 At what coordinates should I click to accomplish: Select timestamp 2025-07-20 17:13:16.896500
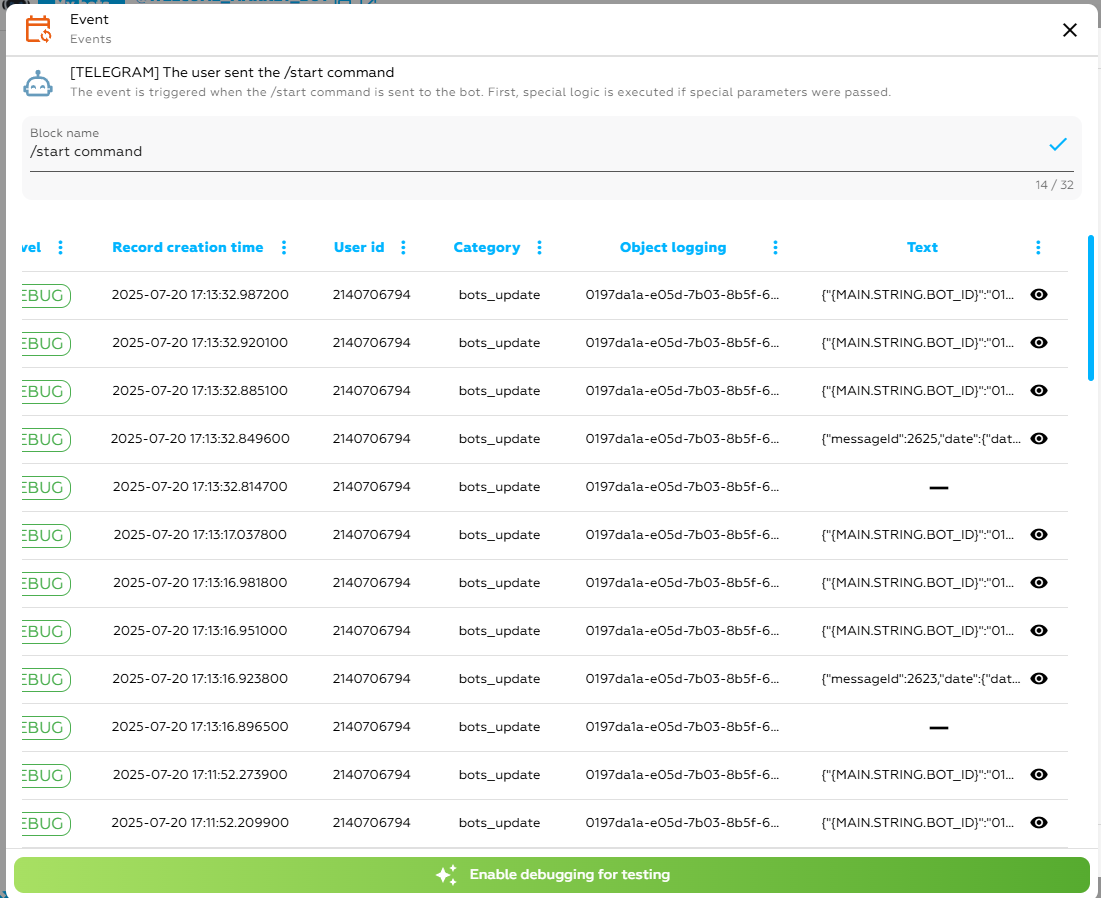[200, 727]
